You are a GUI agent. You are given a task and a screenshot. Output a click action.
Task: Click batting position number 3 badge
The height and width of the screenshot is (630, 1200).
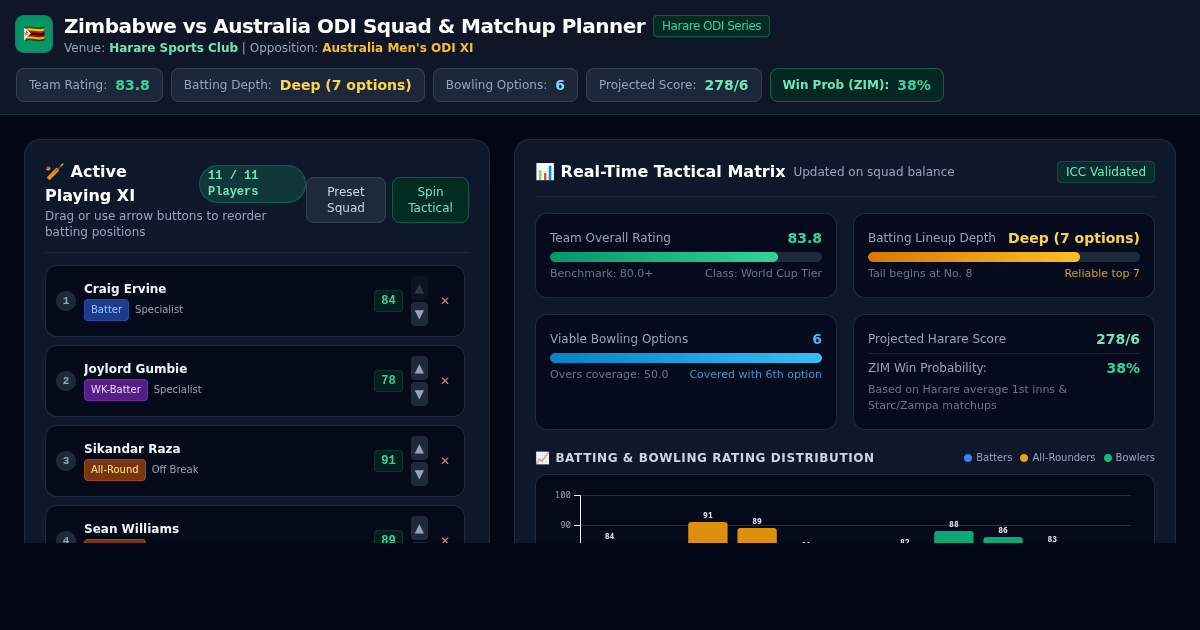pyautogui.click(x=66, y=461)
